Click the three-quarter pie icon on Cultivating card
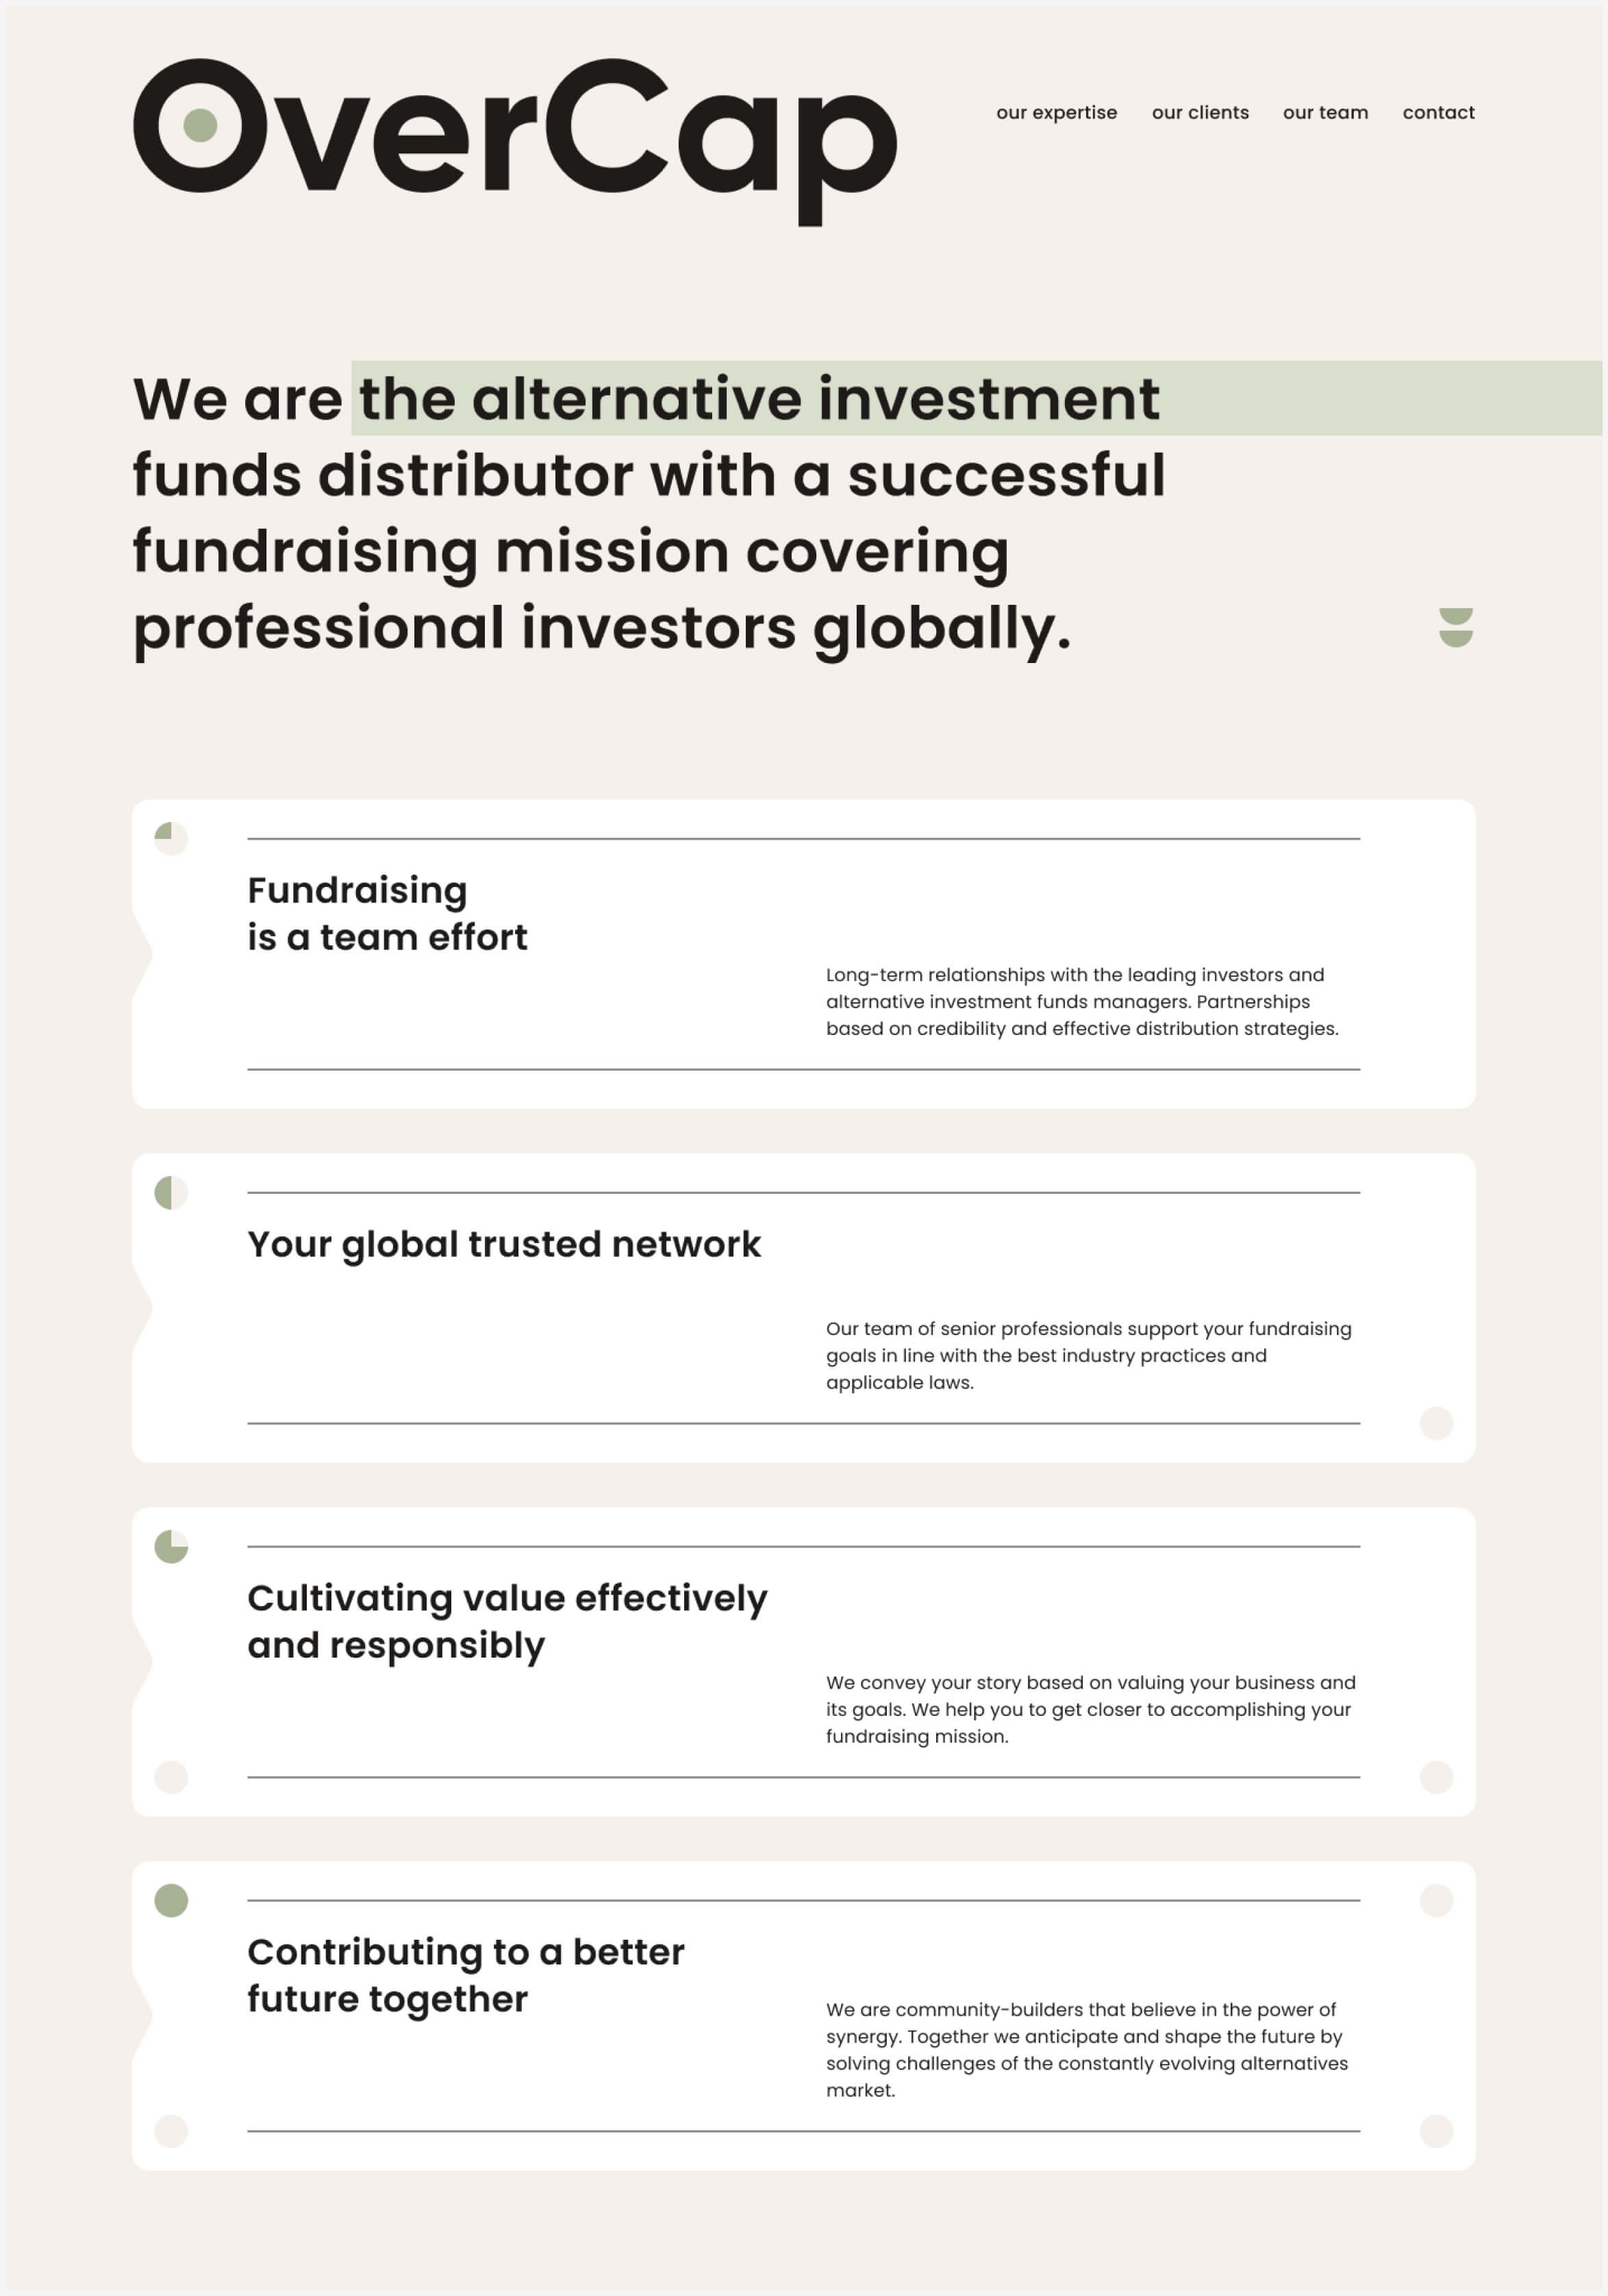Image resolution: width=1608 pixels, height=2296 pixels. 171,1547
